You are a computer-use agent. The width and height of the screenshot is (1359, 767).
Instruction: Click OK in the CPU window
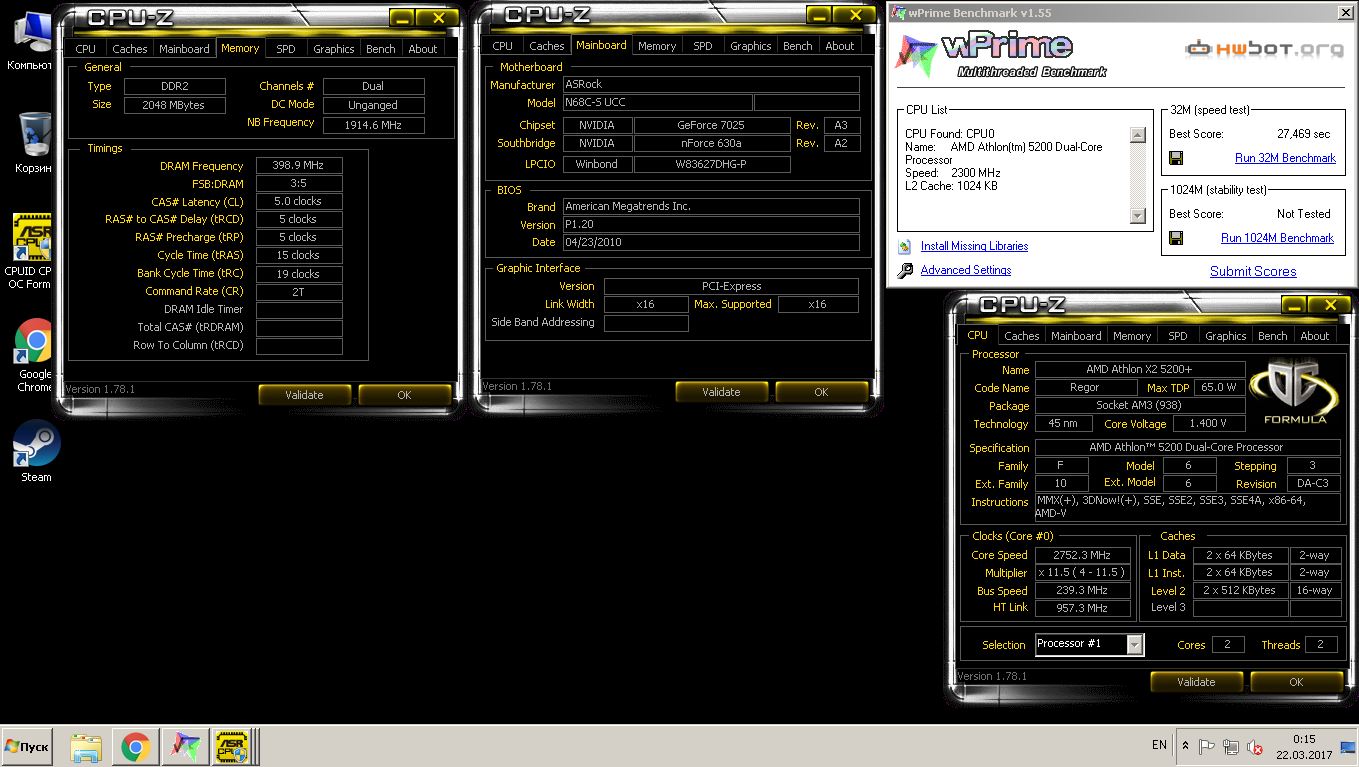[x=1296, y=682]
